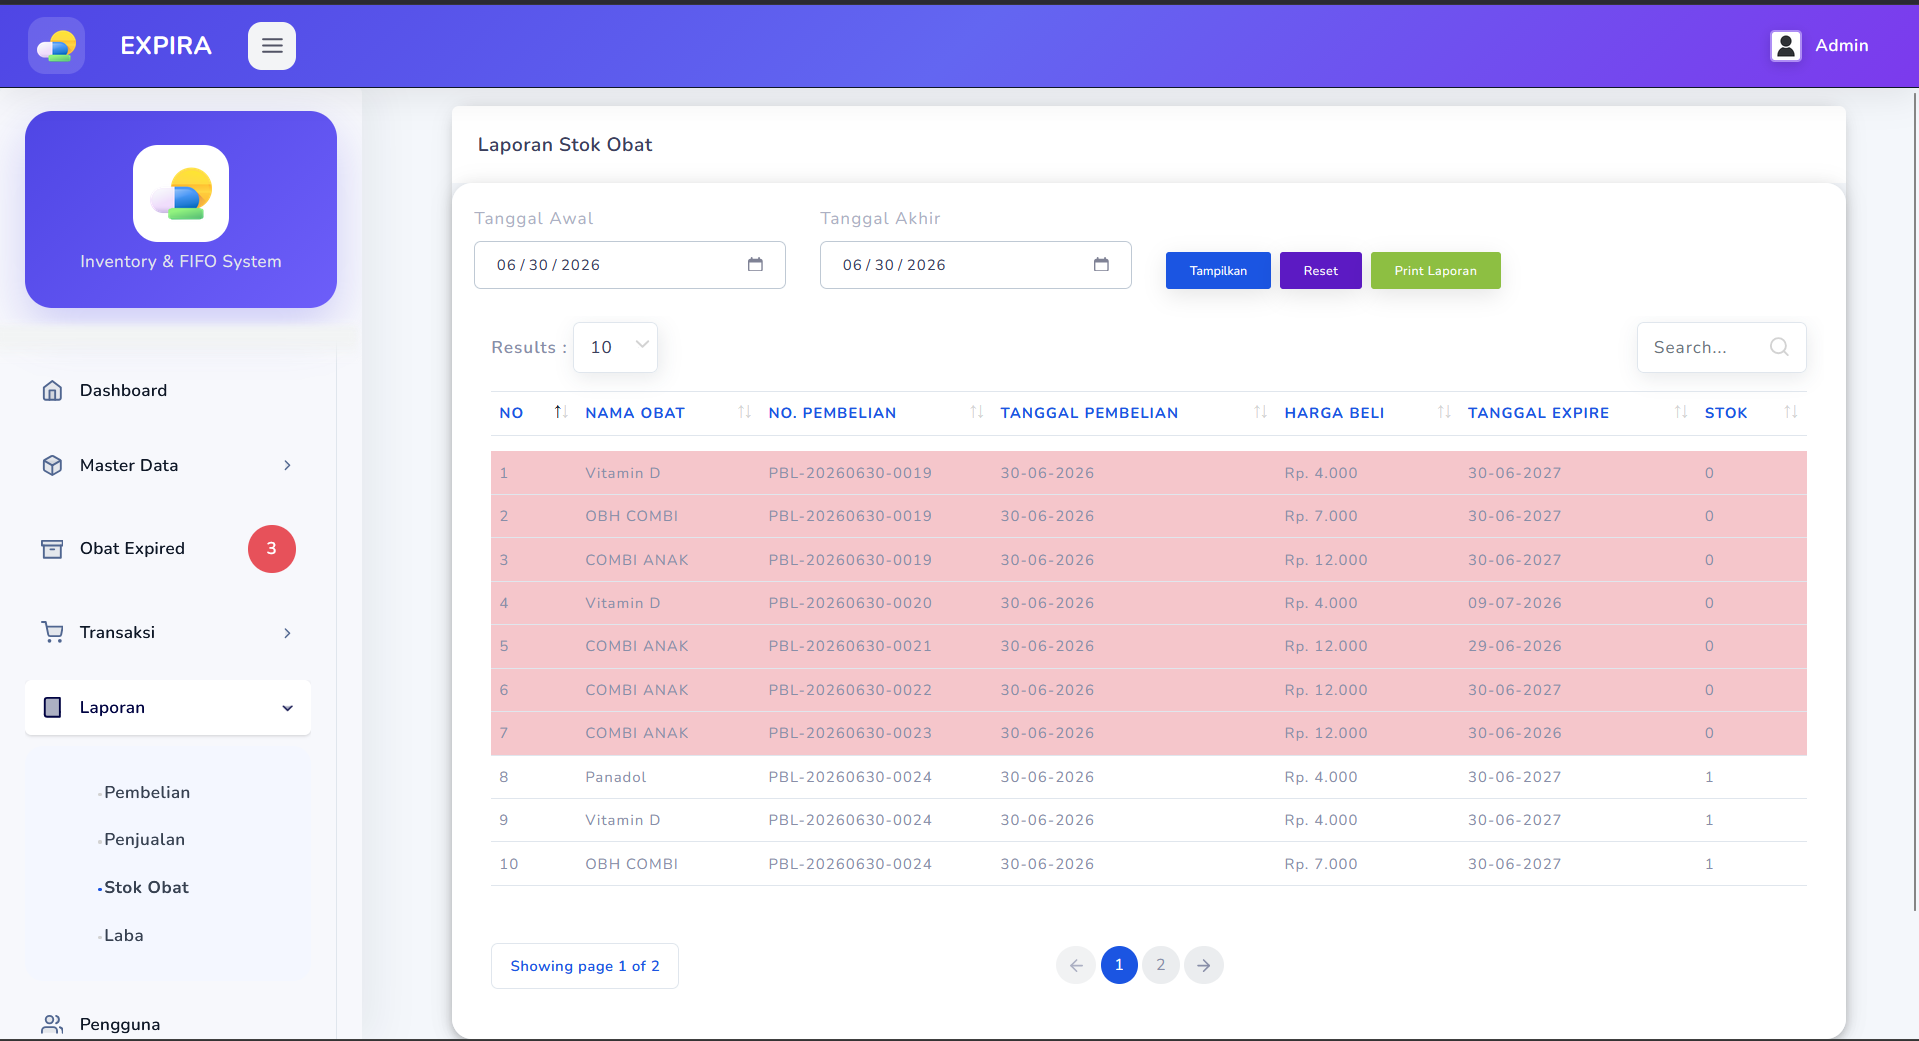Open calendar picker for Tanggal Akhir
This screenshot has height=1041, width=1919.
coord(1101,265)
